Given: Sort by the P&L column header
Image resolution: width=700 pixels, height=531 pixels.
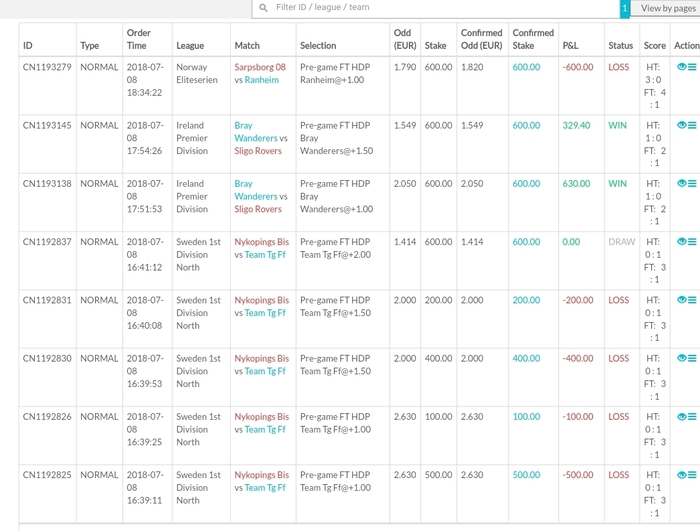Looking at the screenshot, I should tap(570, 46).
